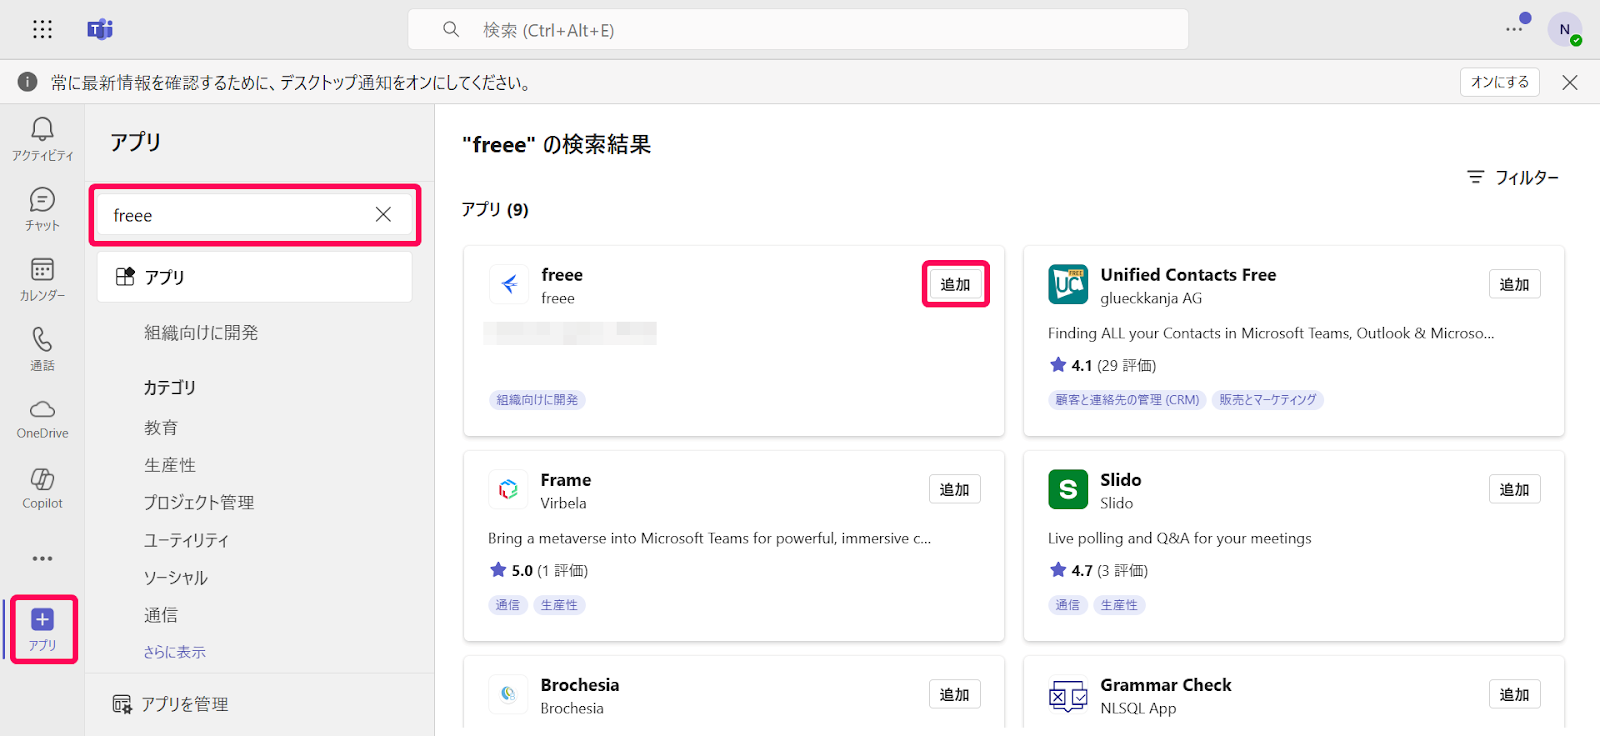Clear the freee search text
The height and width of the screenshot is (736, 1600).
pyautogui.click(x=383, y=214)
